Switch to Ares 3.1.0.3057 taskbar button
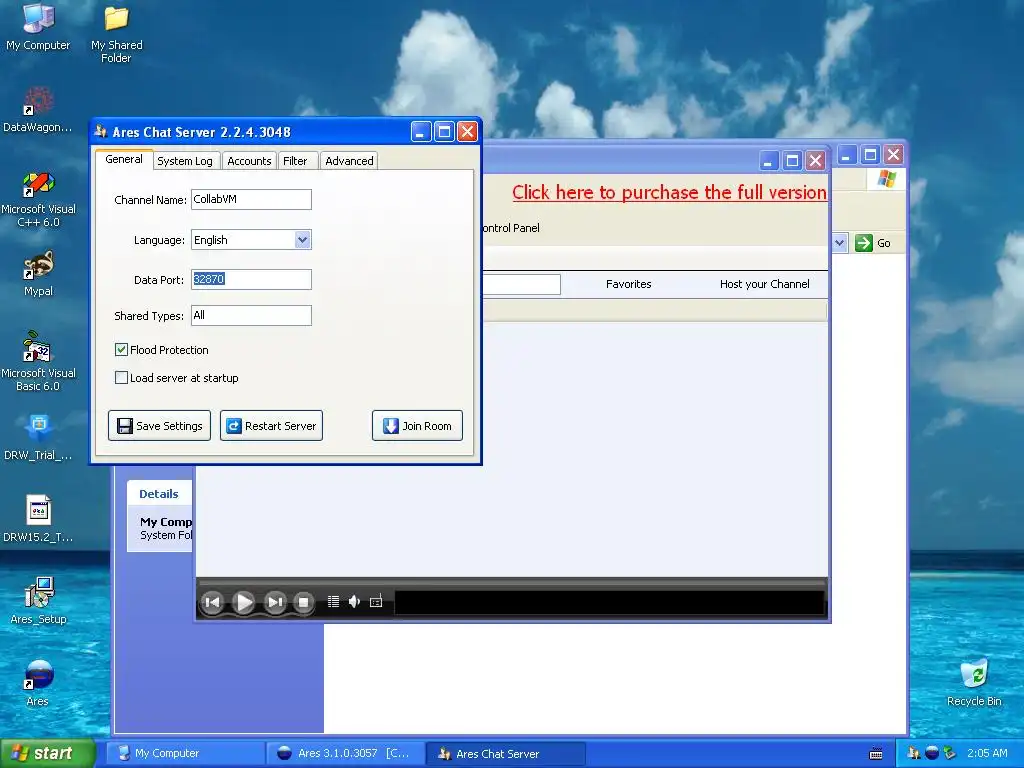The width and height of the screenshot is (1024, 768). pyautogui.click(x=346, y=754)
